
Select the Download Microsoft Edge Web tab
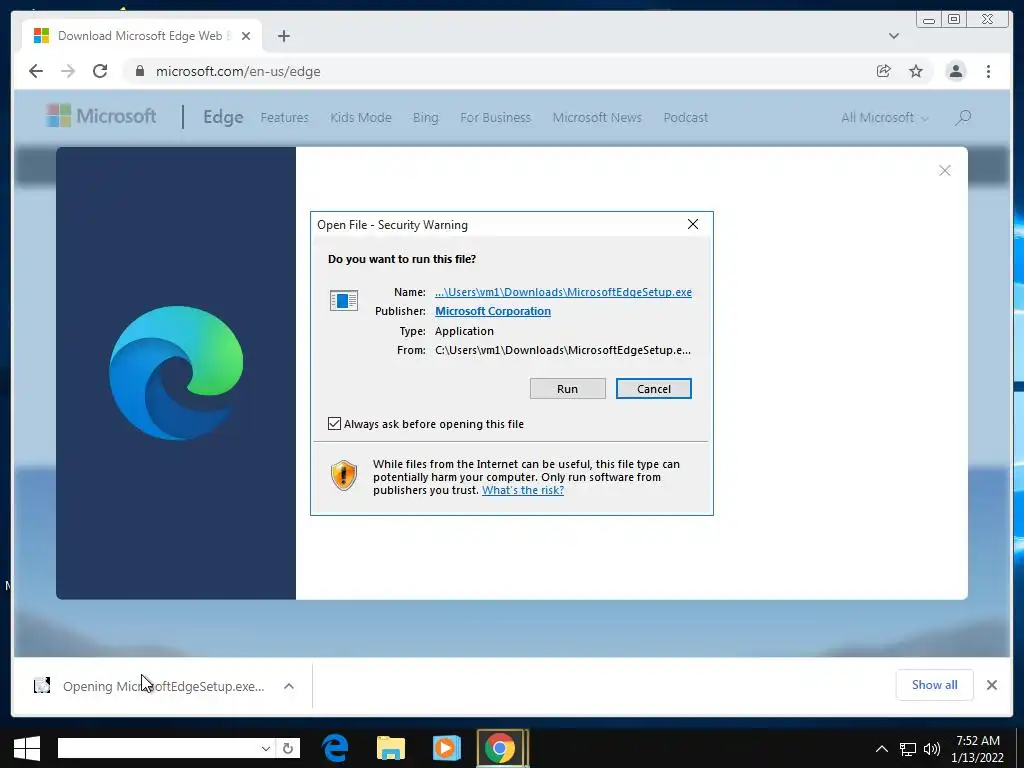click(x=142, y=36)
